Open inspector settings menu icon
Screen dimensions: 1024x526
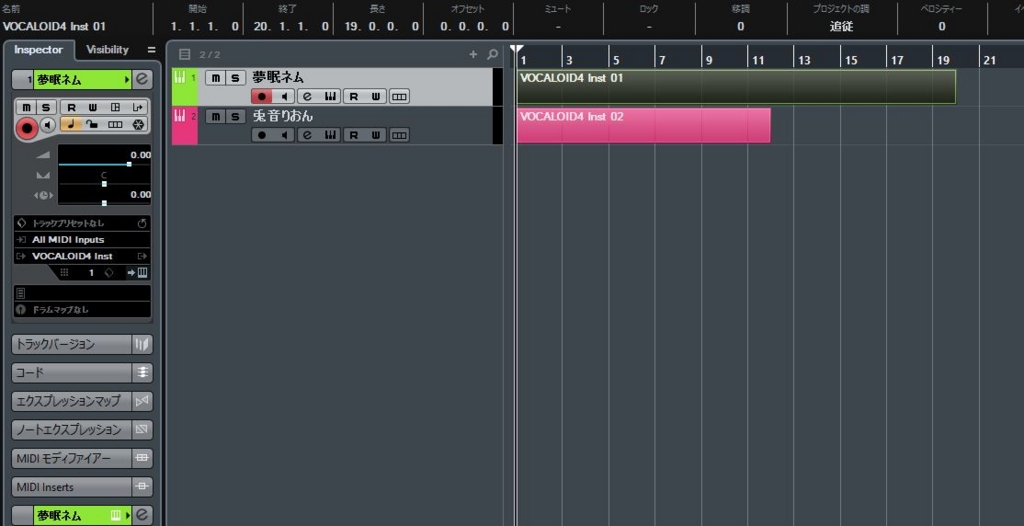[x=152, y=50]
